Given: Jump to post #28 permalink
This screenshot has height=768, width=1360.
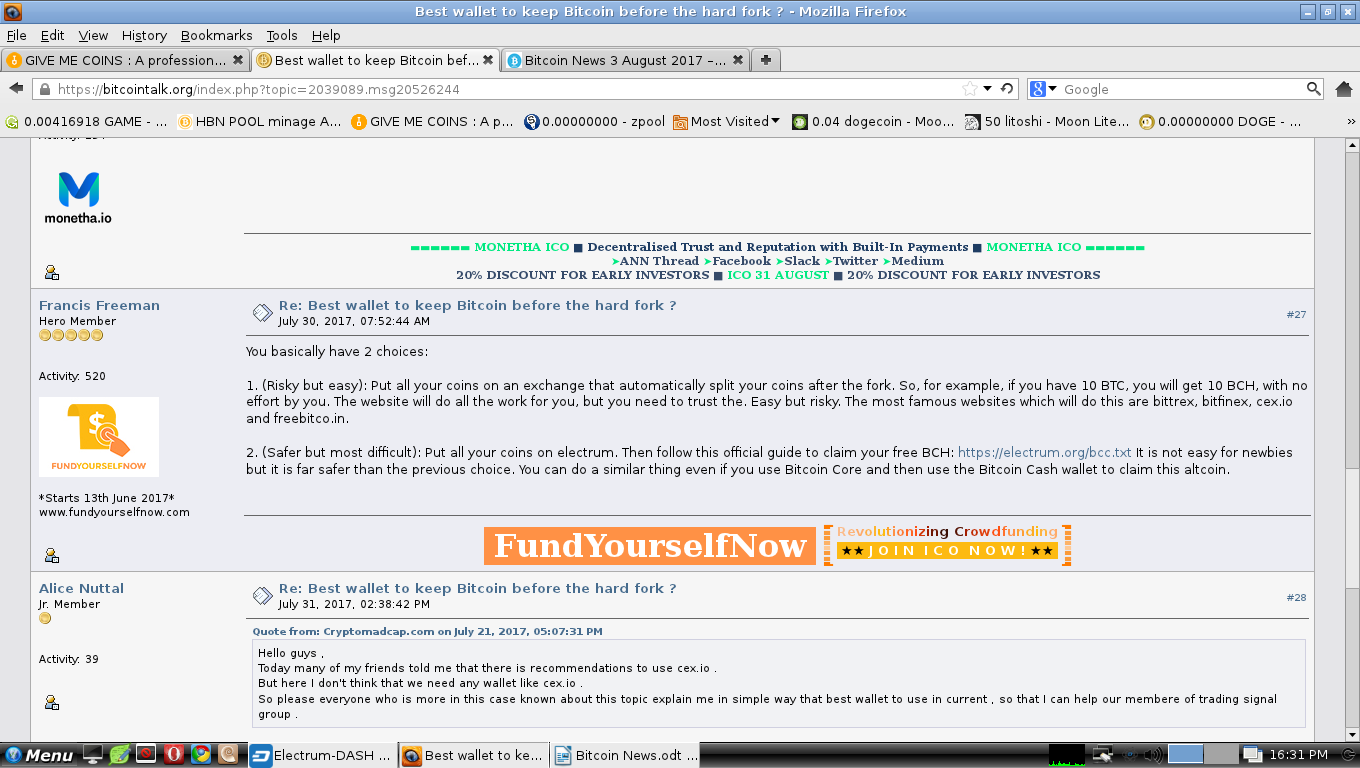Looking at the screenshot, I should (1296, 597).
